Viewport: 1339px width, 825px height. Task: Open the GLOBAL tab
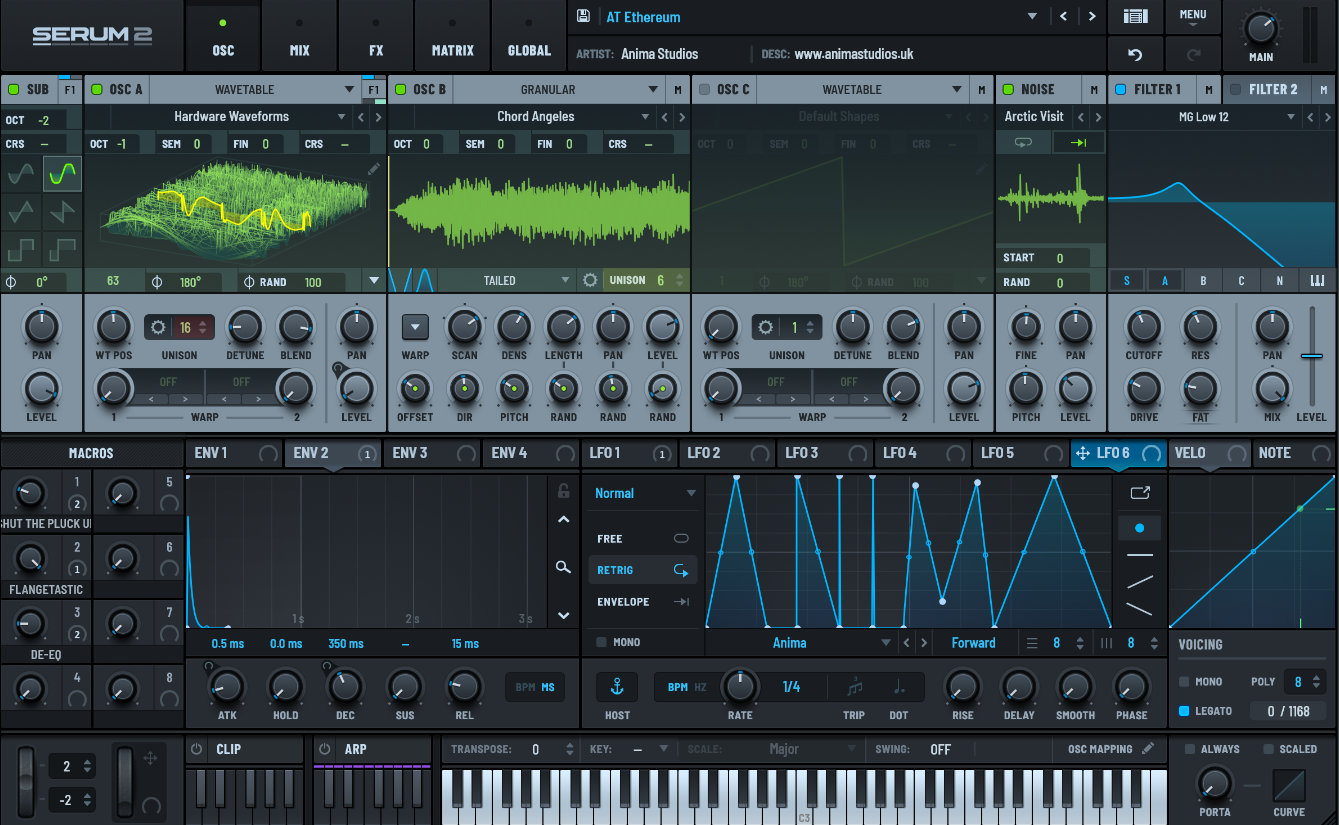(x=529, y=37)
